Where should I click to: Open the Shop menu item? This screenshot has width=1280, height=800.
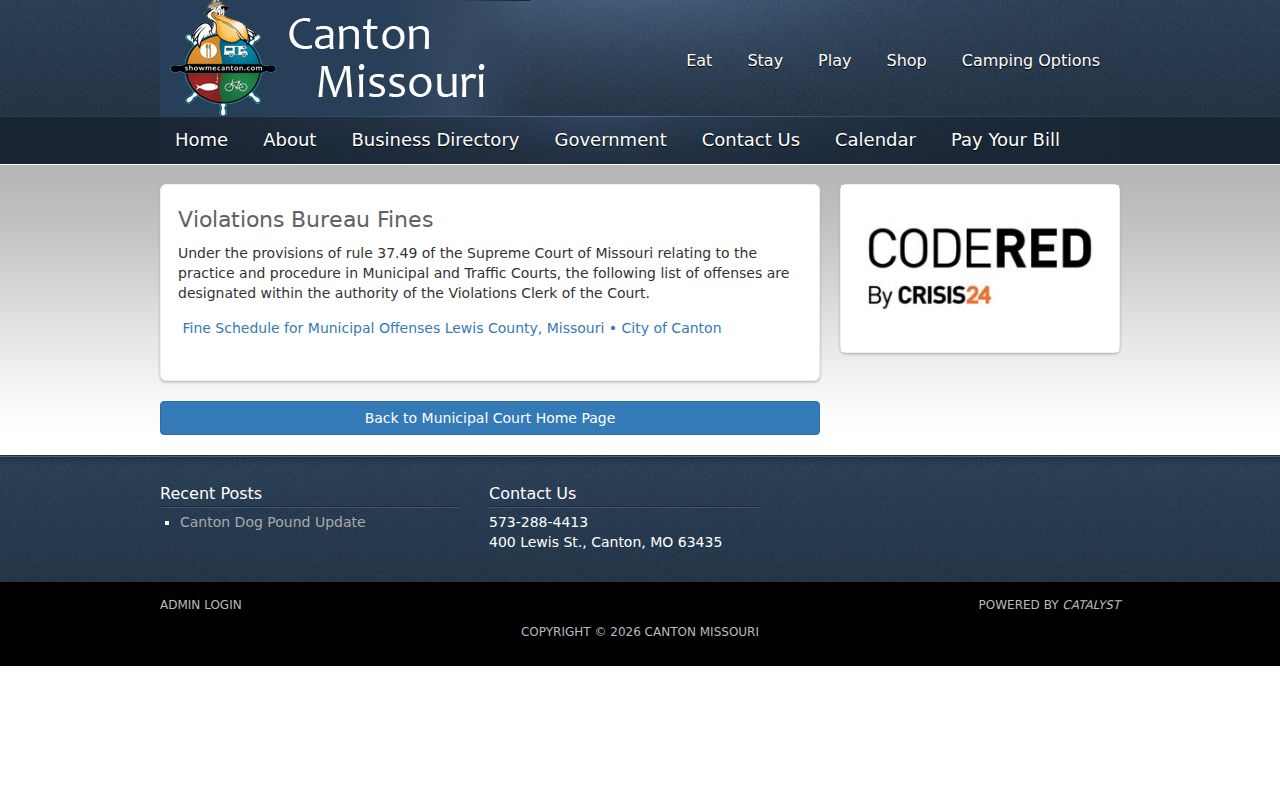point(906,60)
